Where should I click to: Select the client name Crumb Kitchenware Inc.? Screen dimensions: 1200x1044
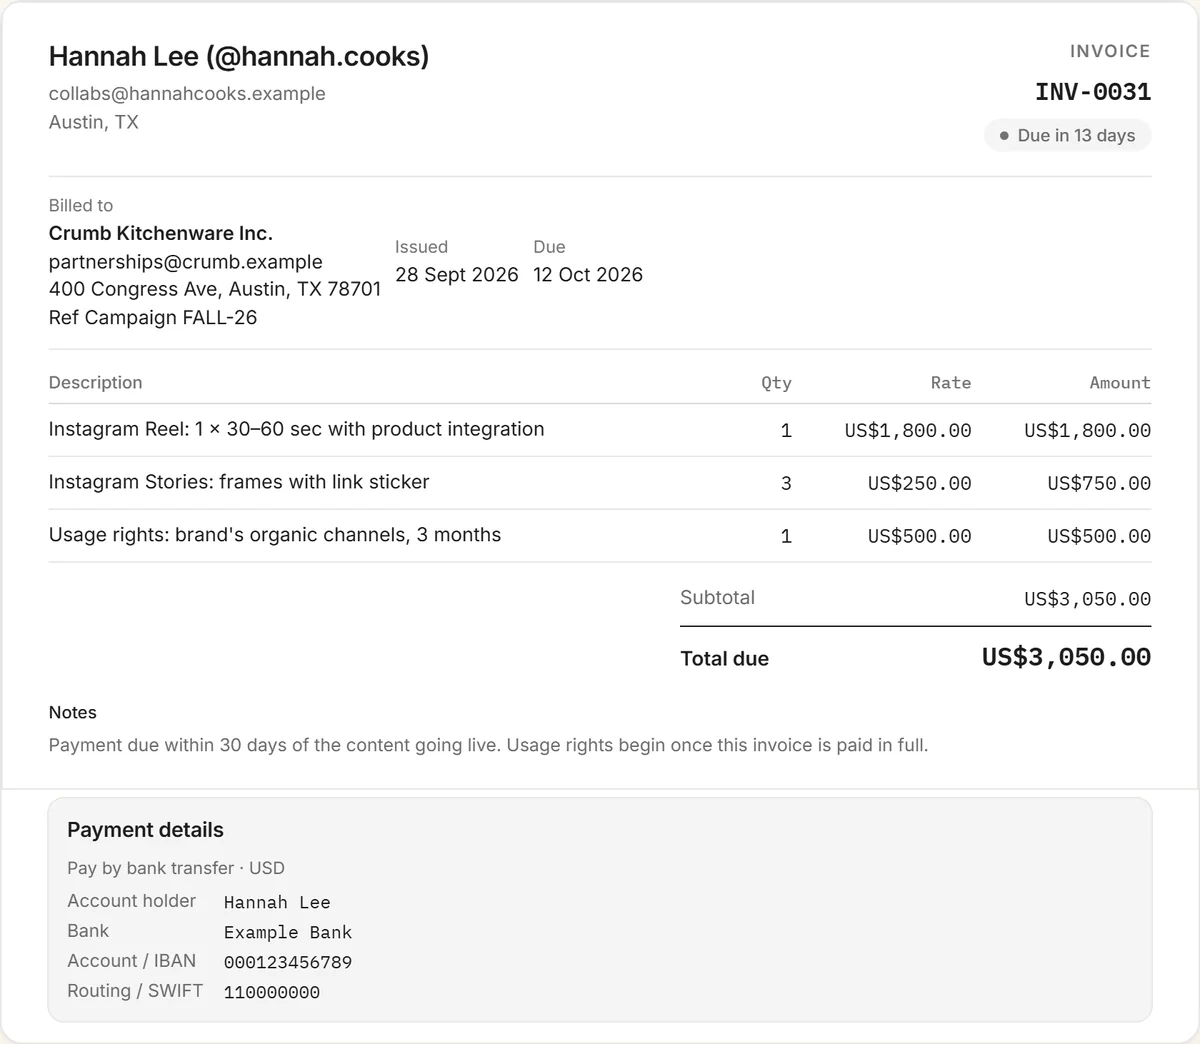point(161,233)
